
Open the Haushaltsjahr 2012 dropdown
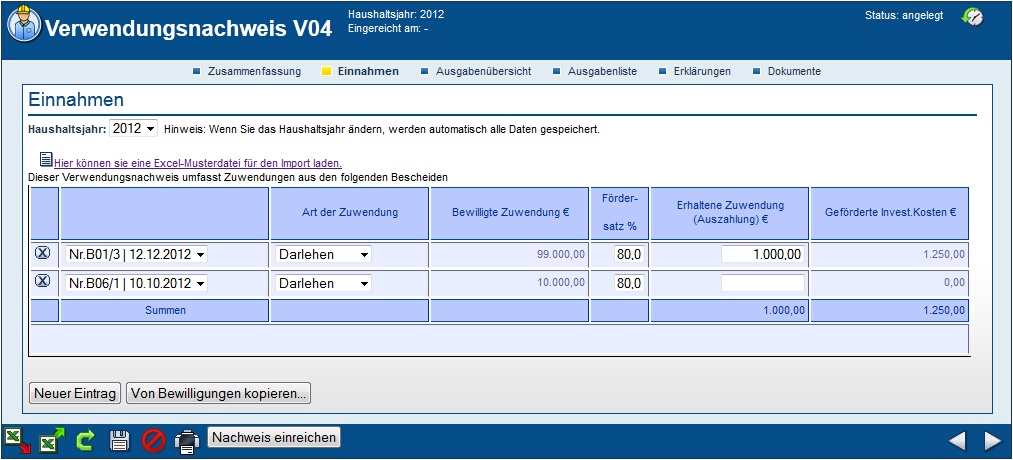[x=134, y=129]
